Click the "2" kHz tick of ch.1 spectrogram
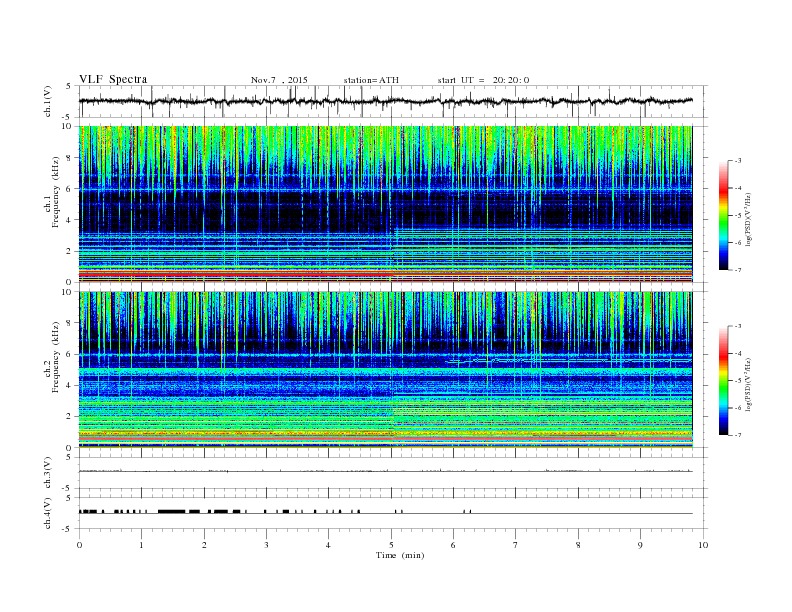 pyautogui.click(x=69, y=251)
